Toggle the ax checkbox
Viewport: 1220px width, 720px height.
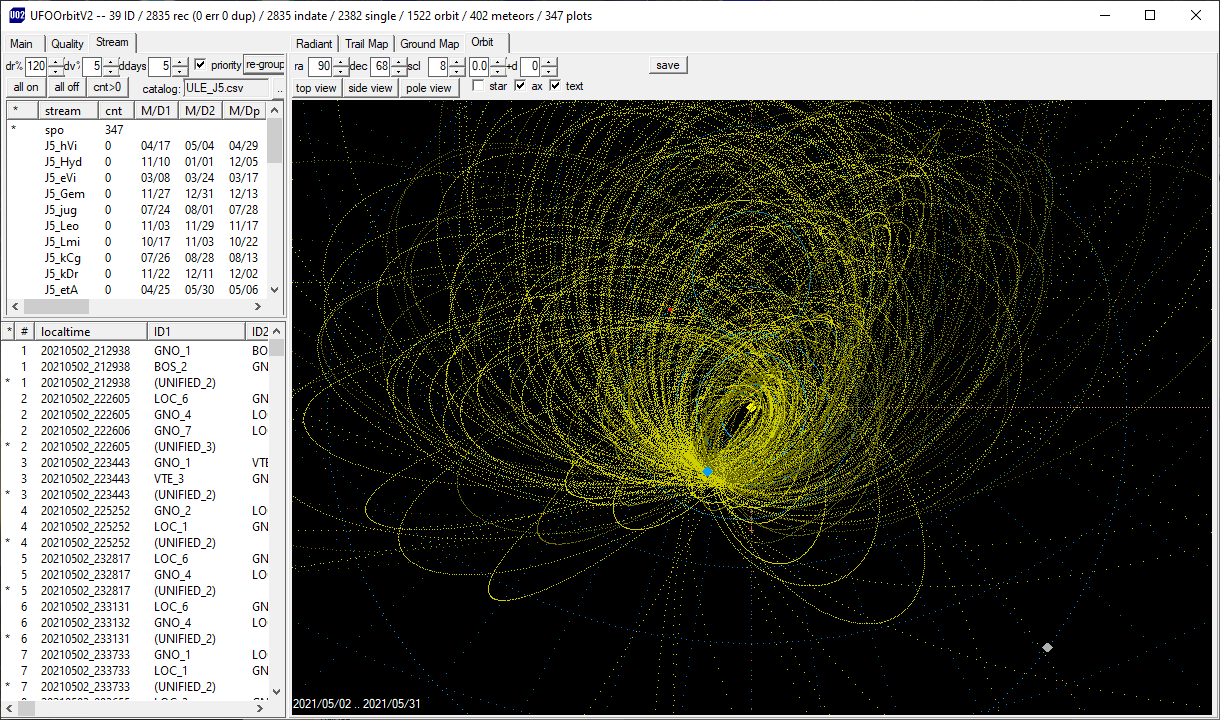coord(521,86)
